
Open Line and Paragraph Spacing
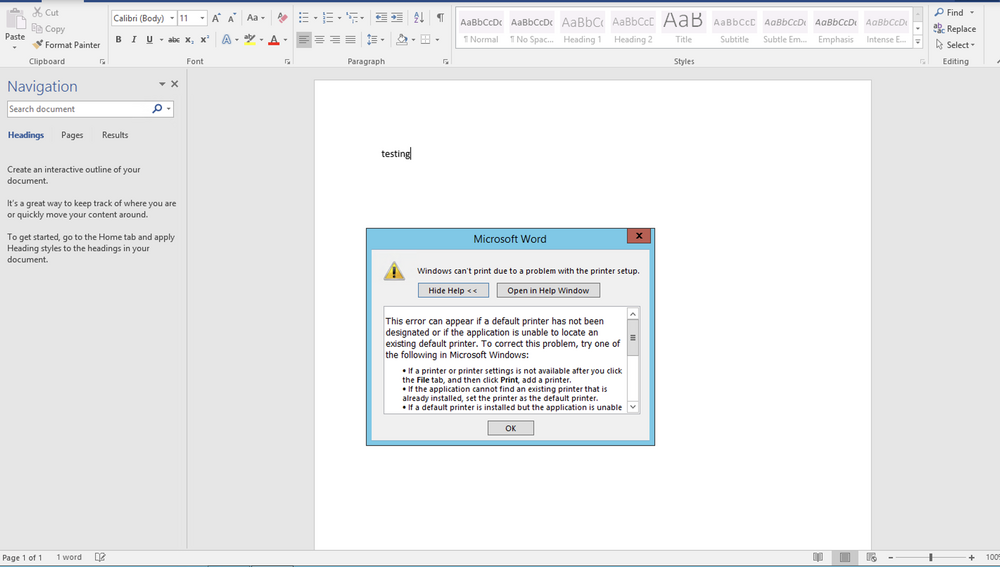372,40
